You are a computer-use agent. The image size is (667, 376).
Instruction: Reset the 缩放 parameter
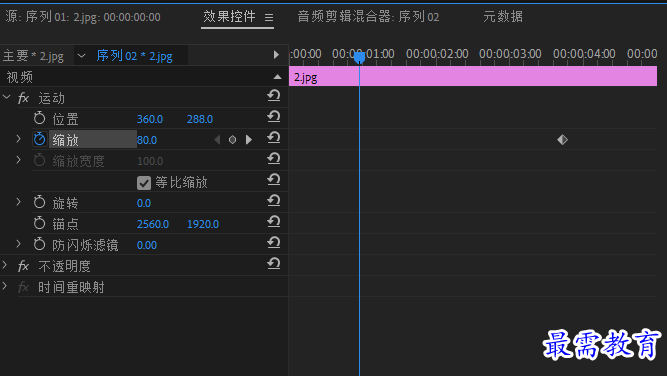(x=274, y=137)
